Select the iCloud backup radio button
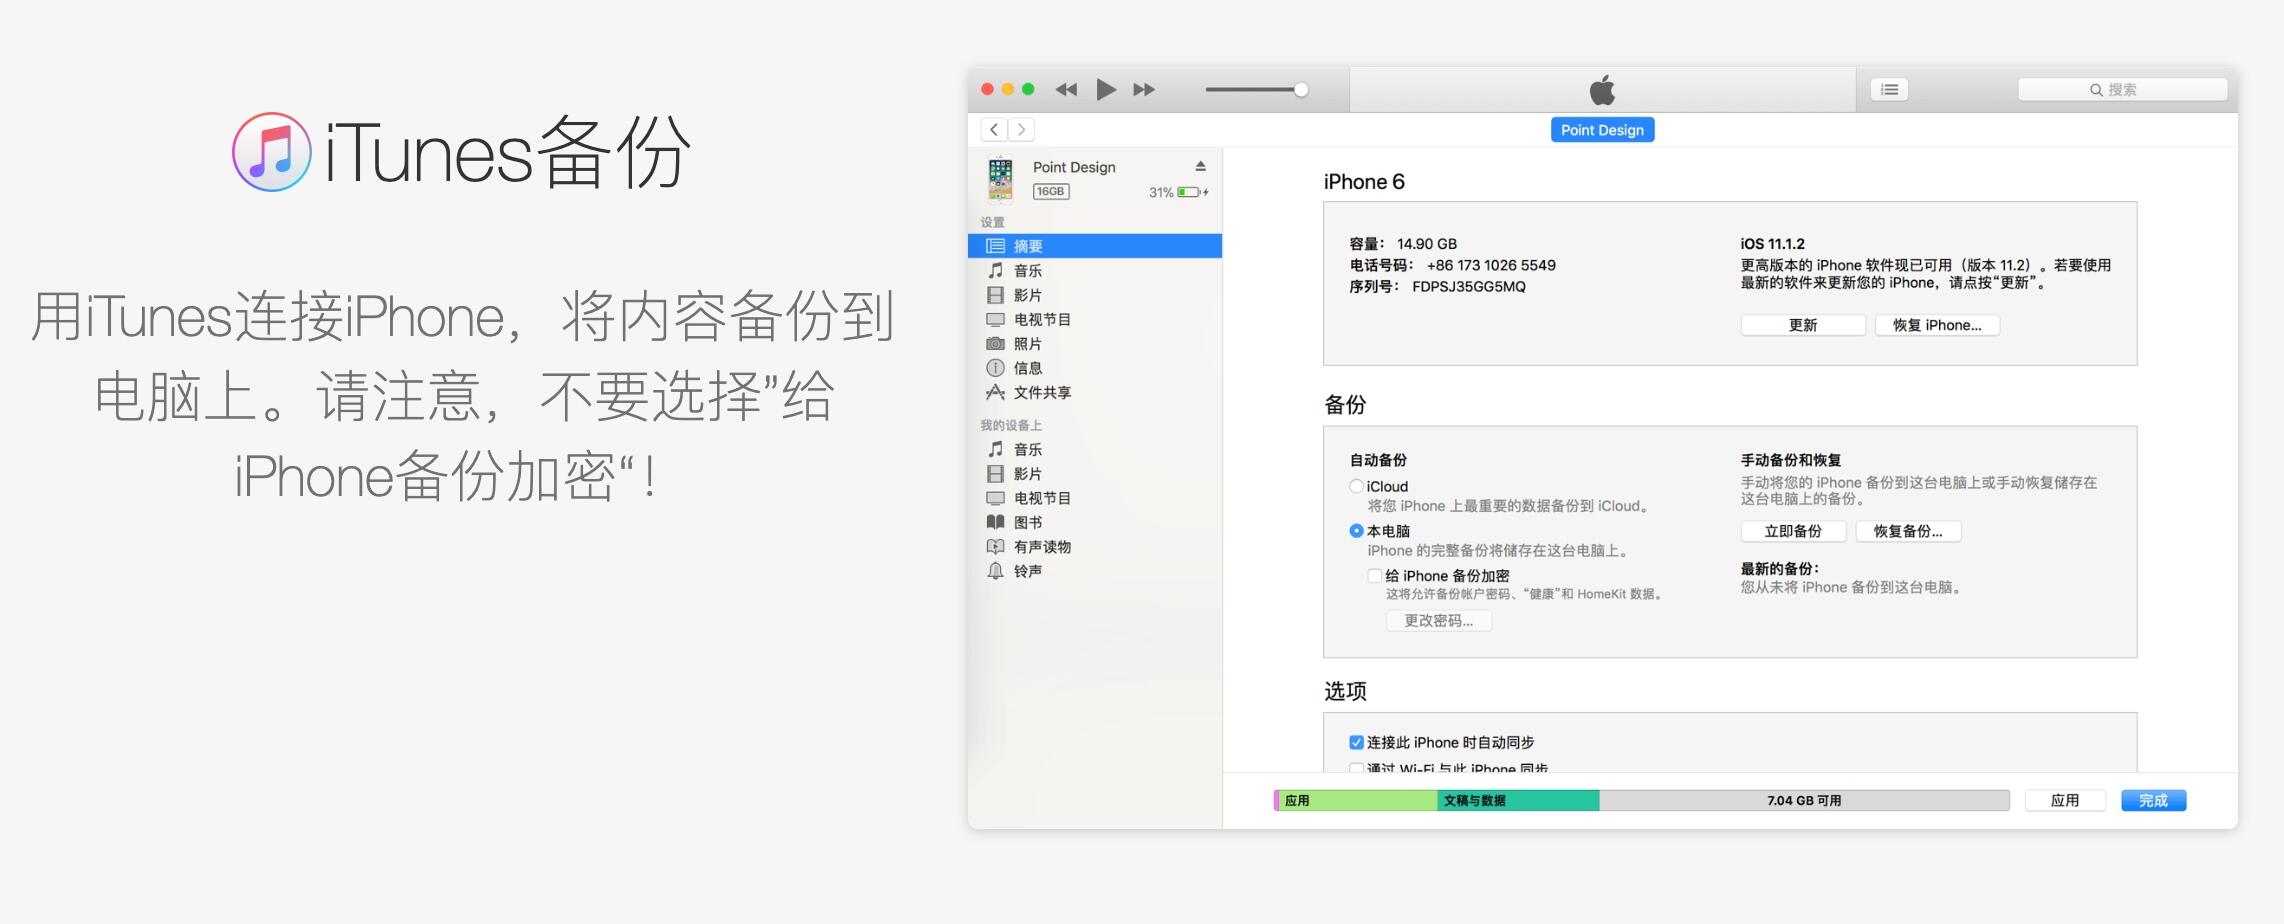Image resolution: width=2284 pixels, height=924 pixels. (1356, 486)
